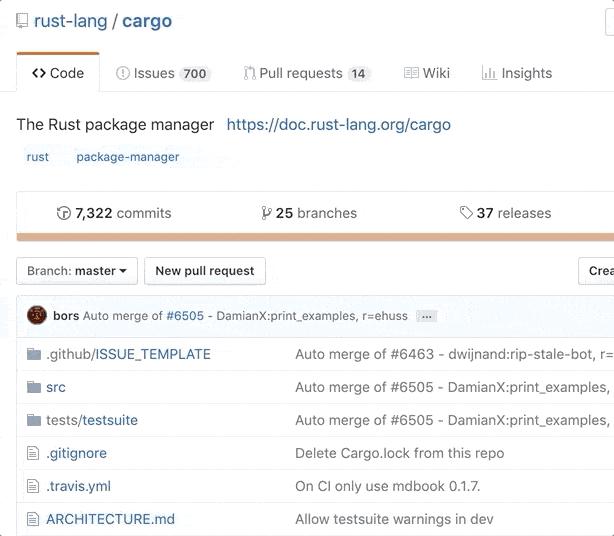Click the repository book icon beside rust-lang
Screen dimensions: 614x536
pos(23,21)
